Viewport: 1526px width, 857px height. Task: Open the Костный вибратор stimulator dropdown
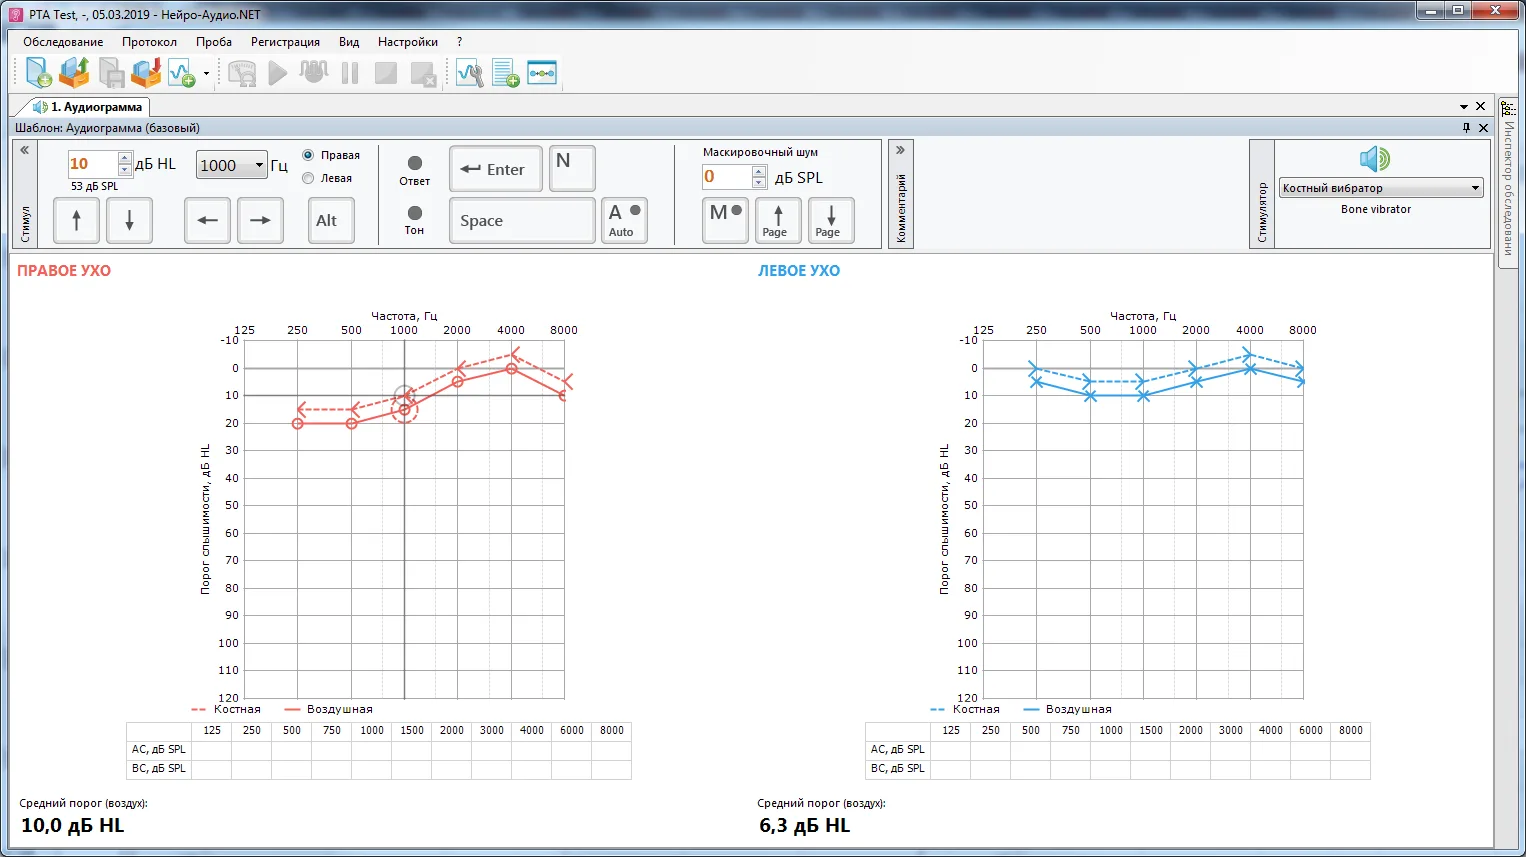[x=1380, y=188]
